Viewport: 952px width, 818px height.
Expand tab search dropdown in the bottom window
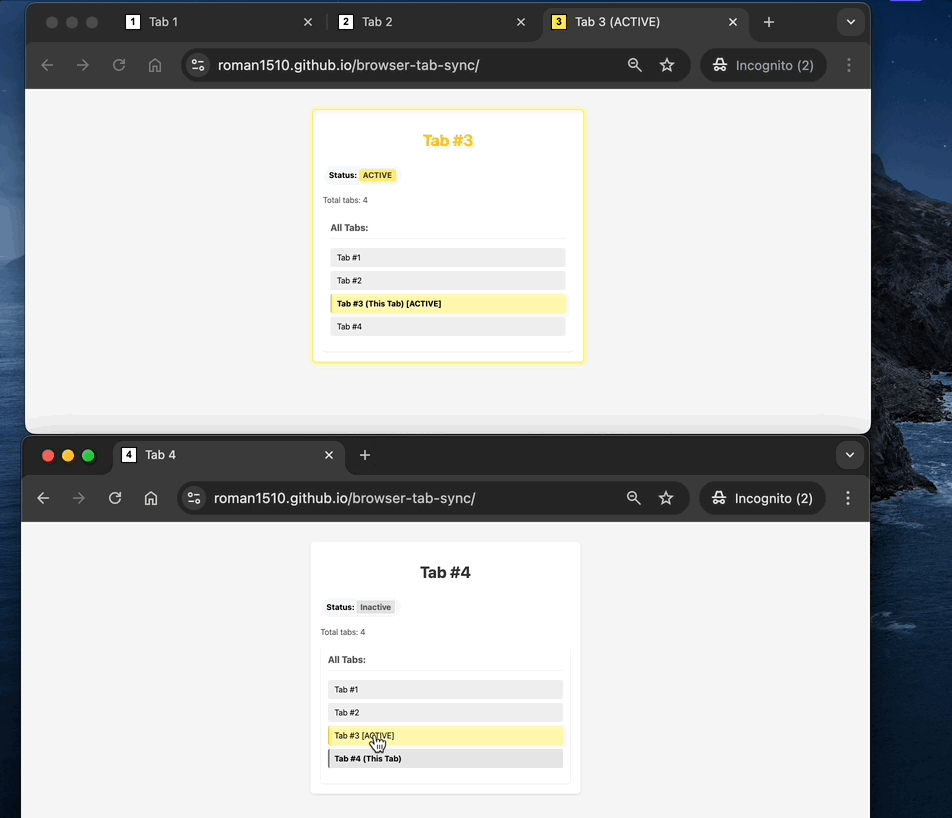pos(849,455)
